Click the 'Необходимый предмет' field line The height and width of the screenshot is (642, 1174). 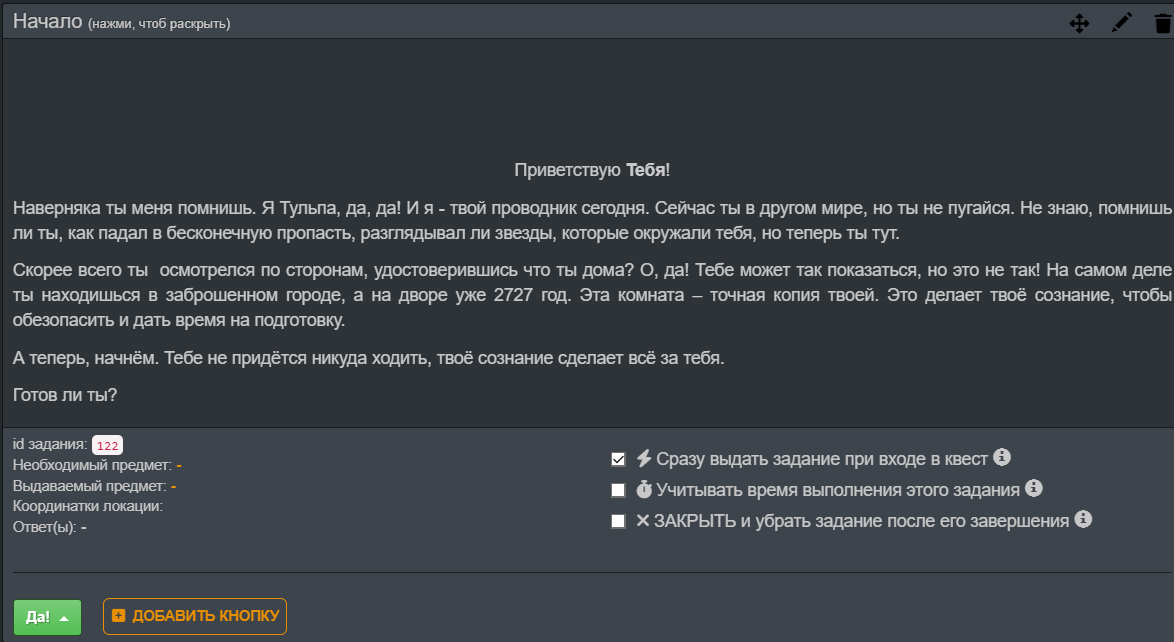pyautogui.click(x=96, y=466)
